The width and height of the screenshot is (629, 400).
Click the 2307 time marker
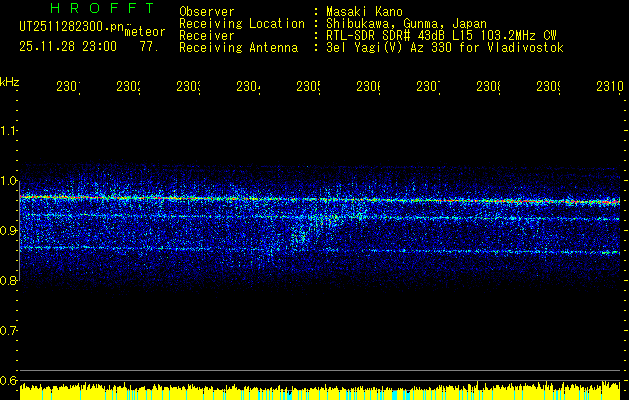pyautogui.click(x=428, y=87)
